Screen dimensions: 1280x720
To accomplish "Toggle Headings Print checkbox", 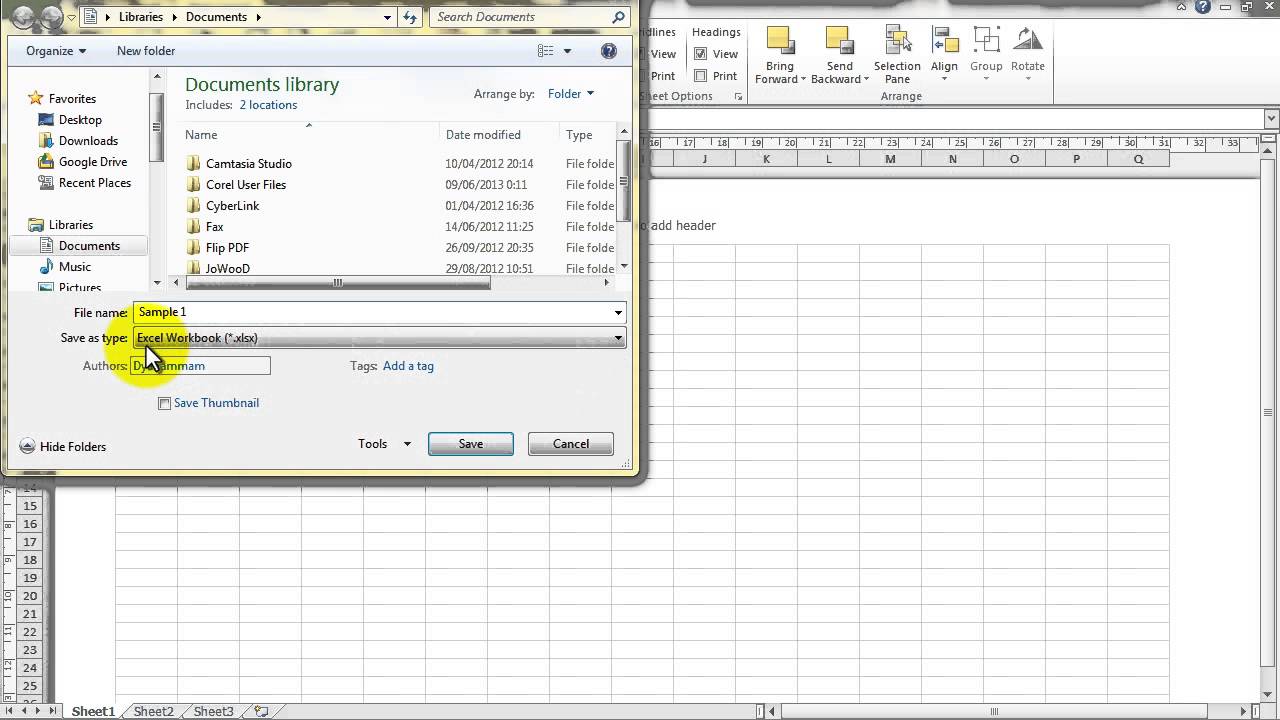I will pos(700,76).
